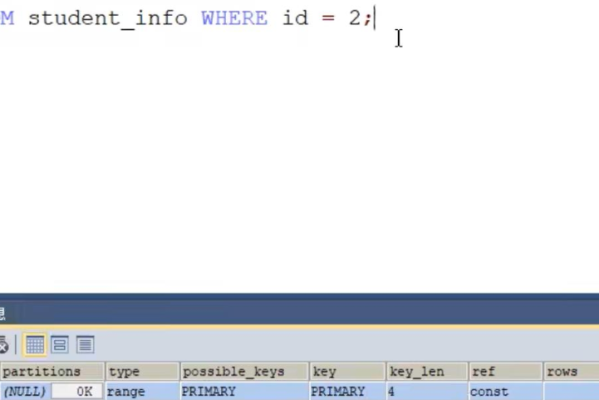Switch results to text view
This screenshot has width=599, height=400.
[85, 345]
